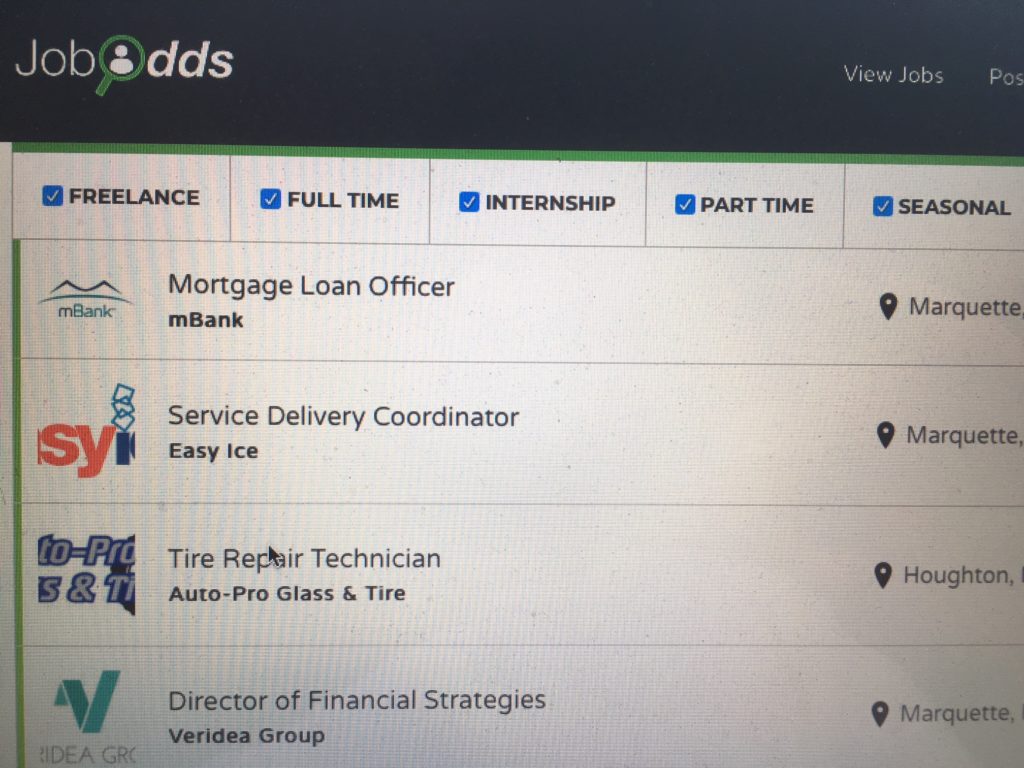Viewport: 1024px width, 768px height.
Task: Click location pin for Service Delivery Coordinator
Action: click(885, 435)
